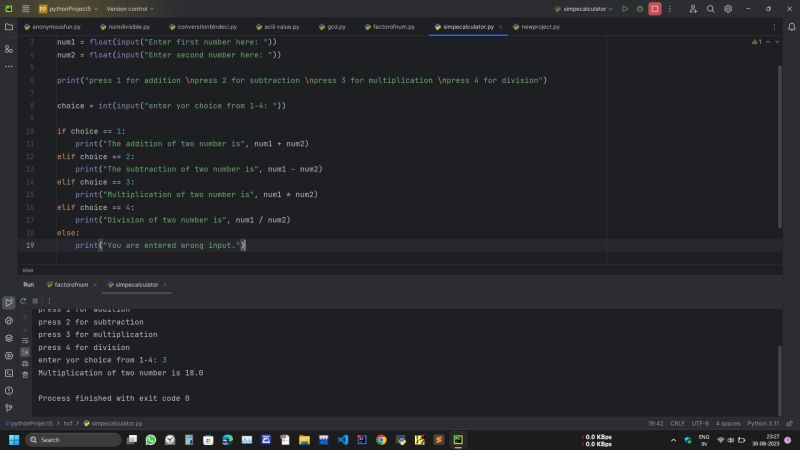Toggle soft-wrap in the console

(x=25, y=340)
